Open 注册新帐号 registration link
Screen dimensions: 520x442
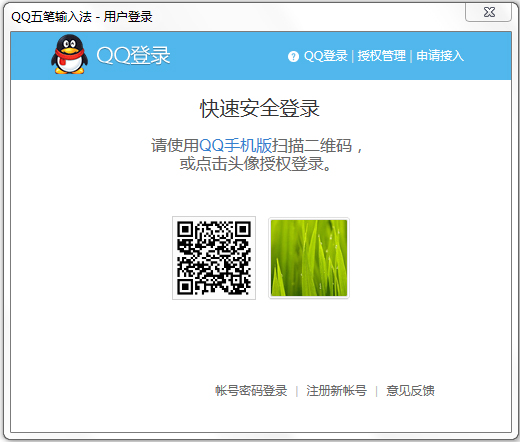pyautogui.click(x=336, y=391)
